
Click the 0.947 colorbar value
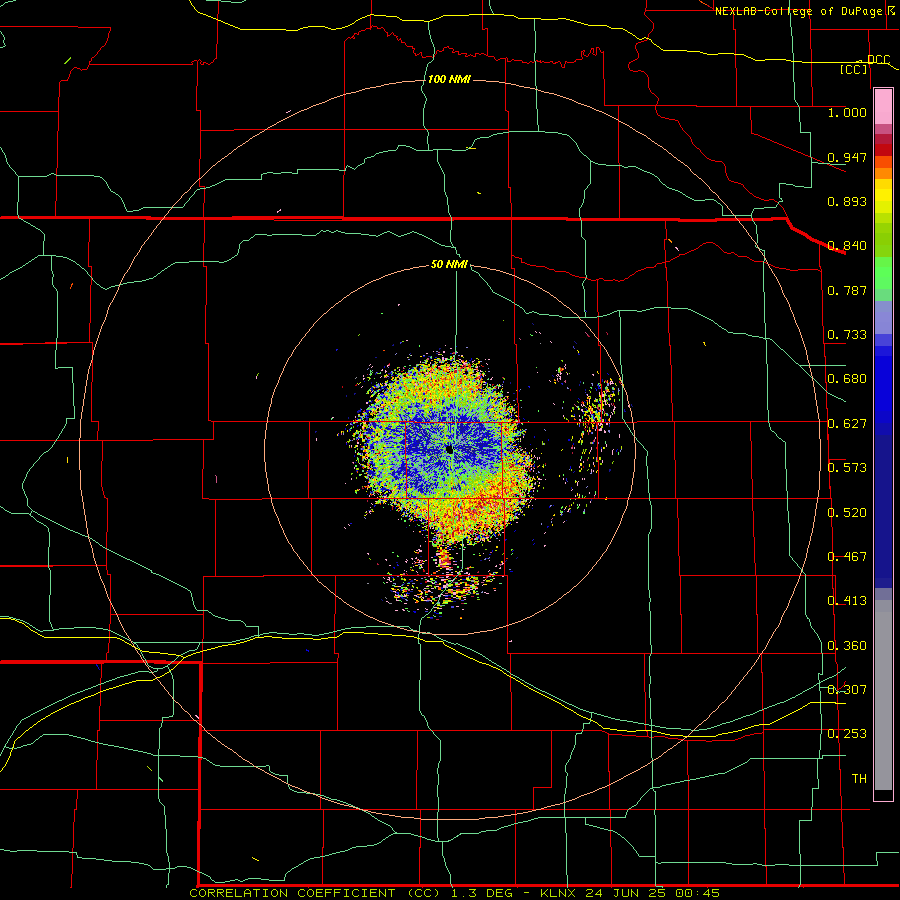coord(847,157)
